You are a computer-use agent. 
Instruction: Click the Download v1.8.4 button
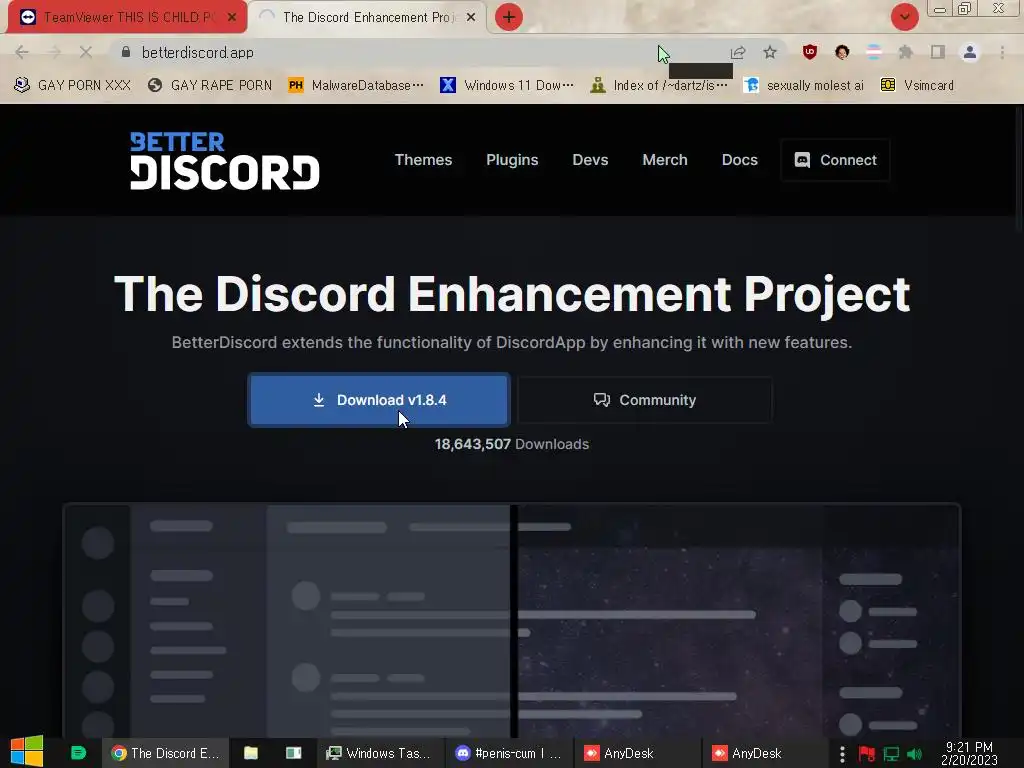379,400
